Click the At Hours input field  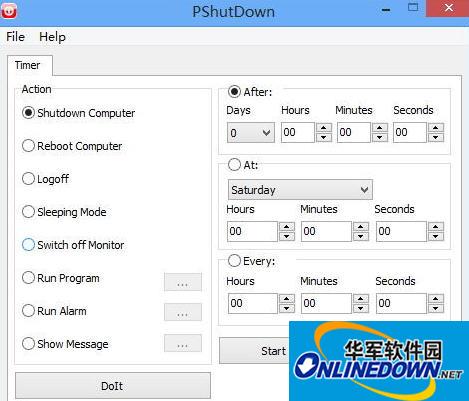coord(252,231)
